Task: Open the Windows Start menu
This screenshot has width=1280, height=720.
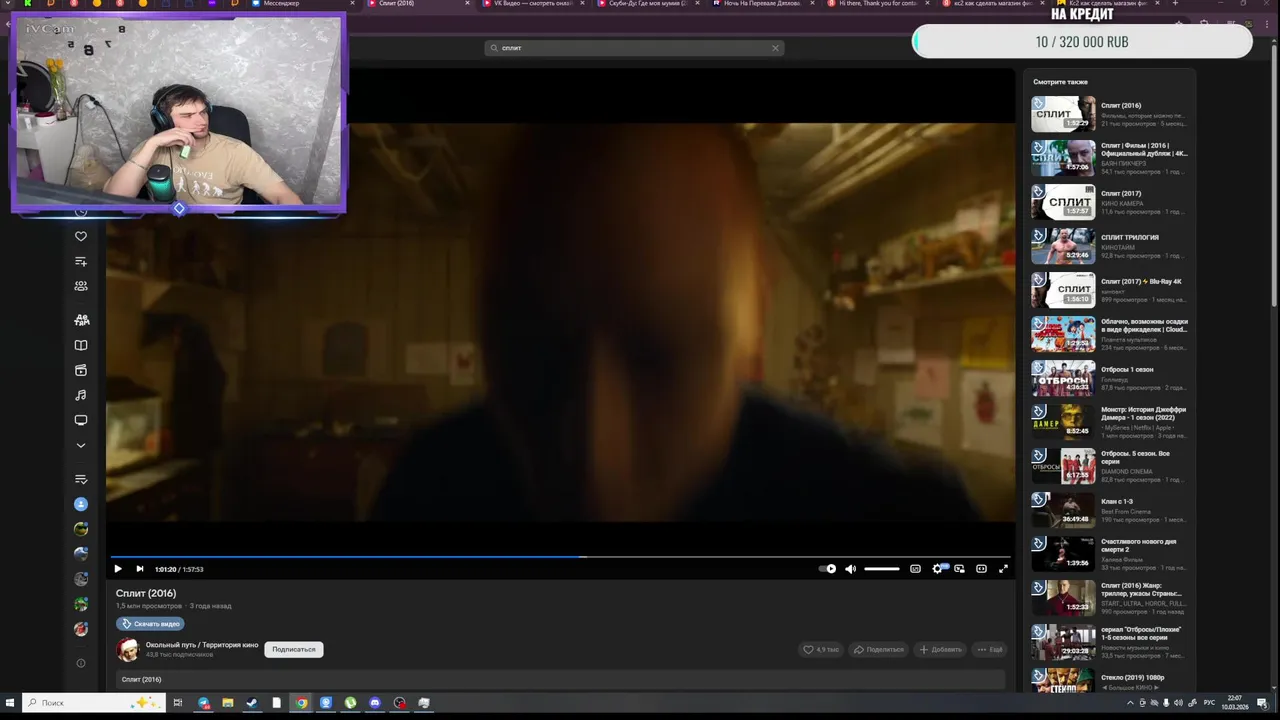Action: click(9, 703)
